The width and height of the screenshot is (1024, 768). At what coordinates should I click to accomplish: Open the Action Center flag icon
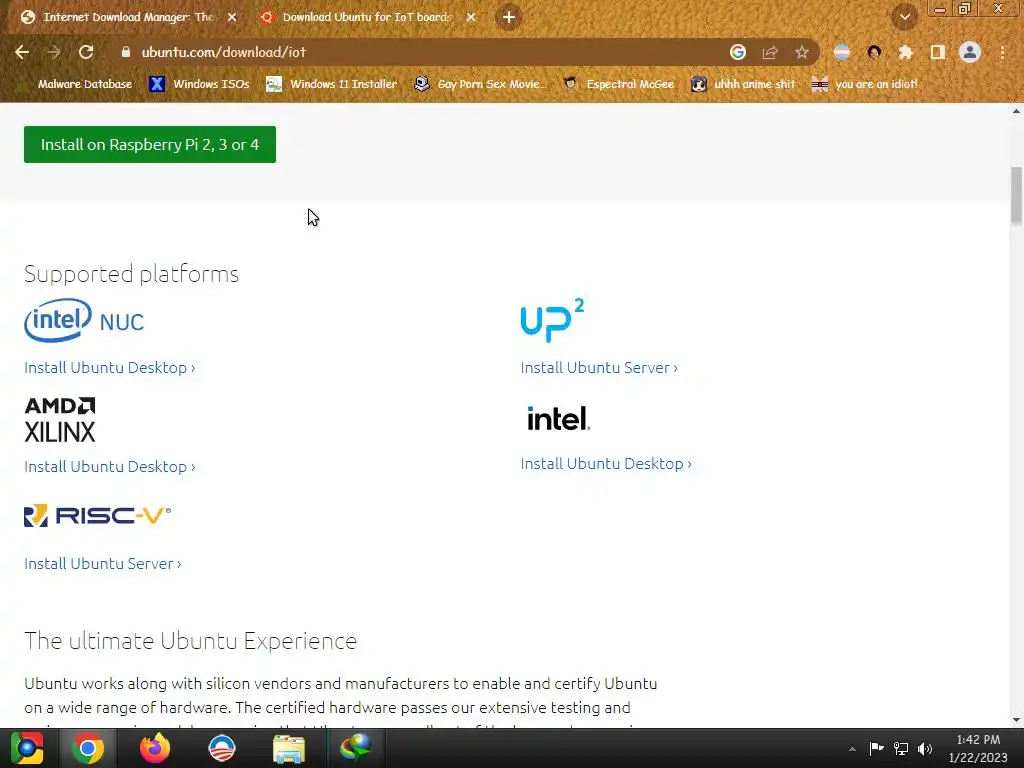(x=876, y=748)
